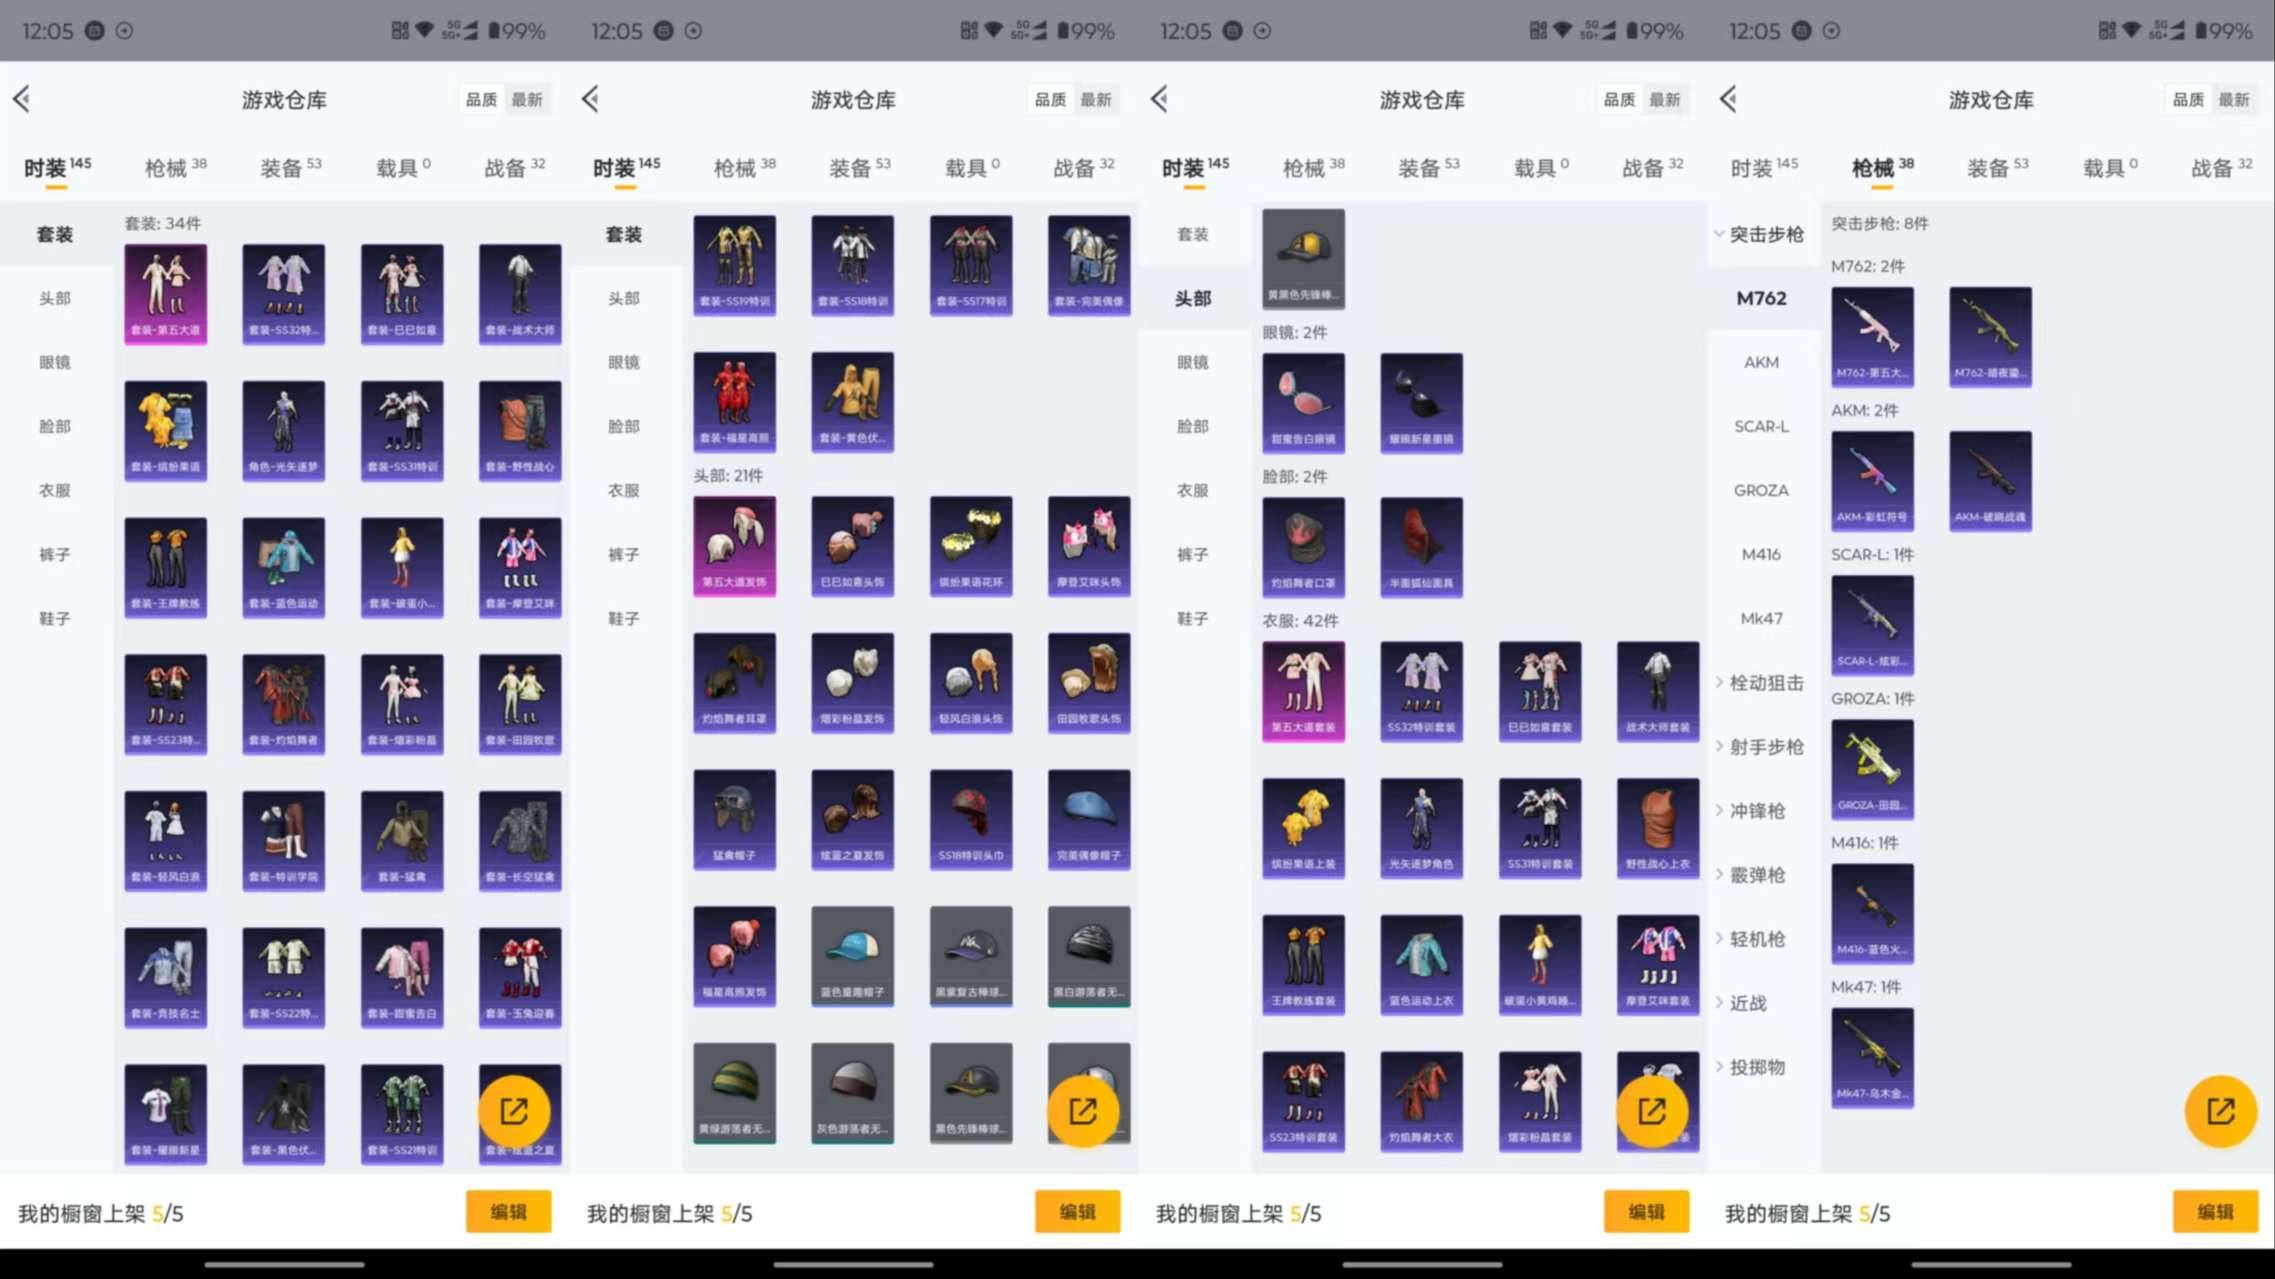This screenshot has height=1279, width=2275.
Task: Select the AKM weapon filter
Action: click(1761, 362)
